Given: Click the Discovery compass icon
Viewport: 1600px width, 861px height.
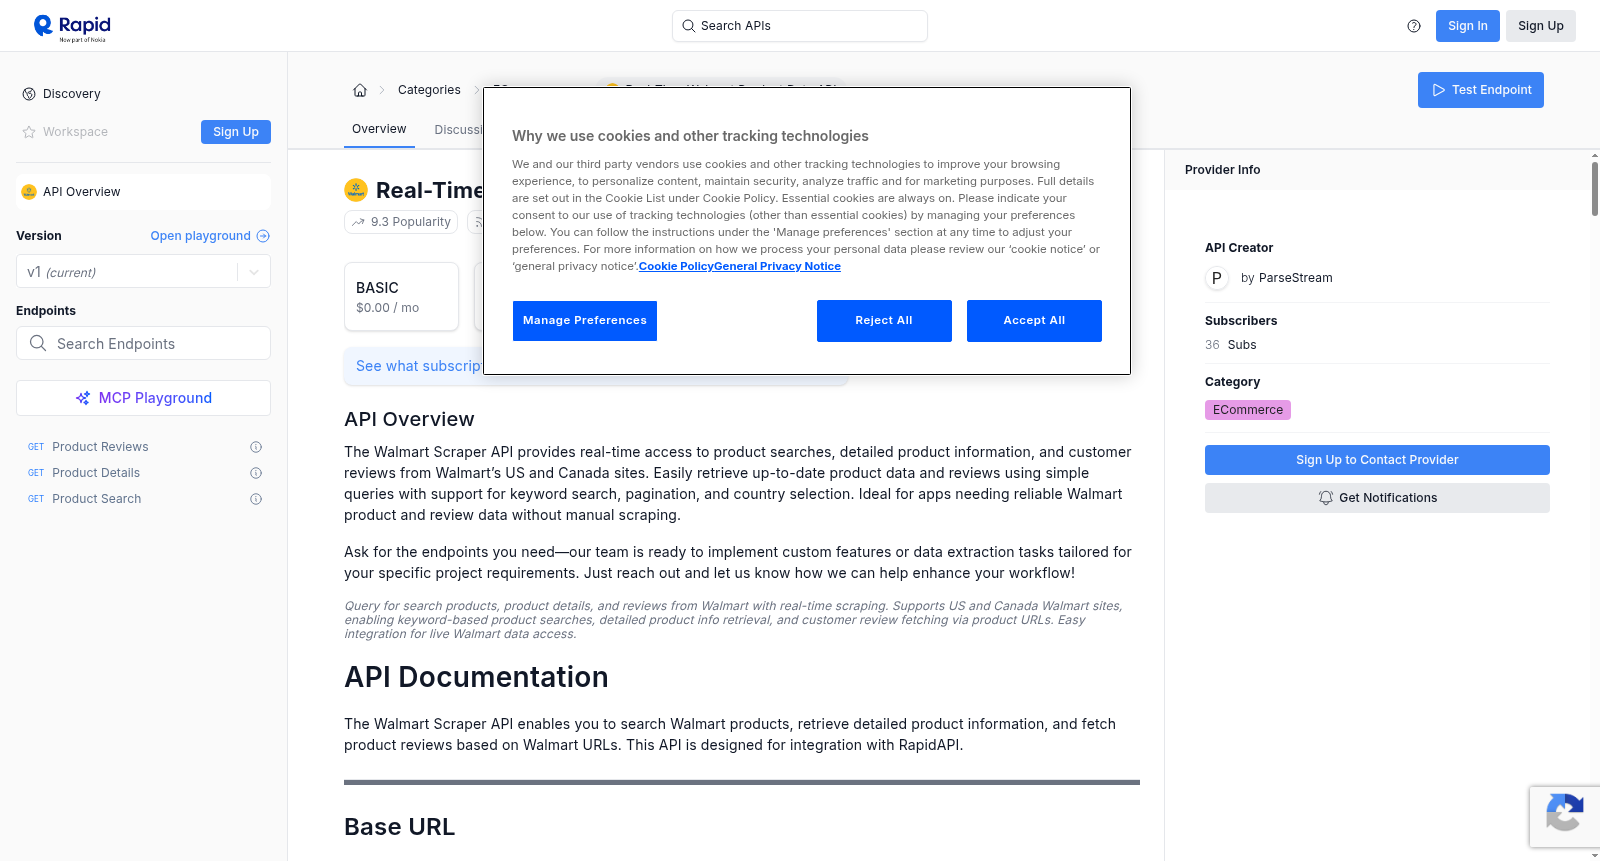Looking at the screenshot, I should 29,94.
